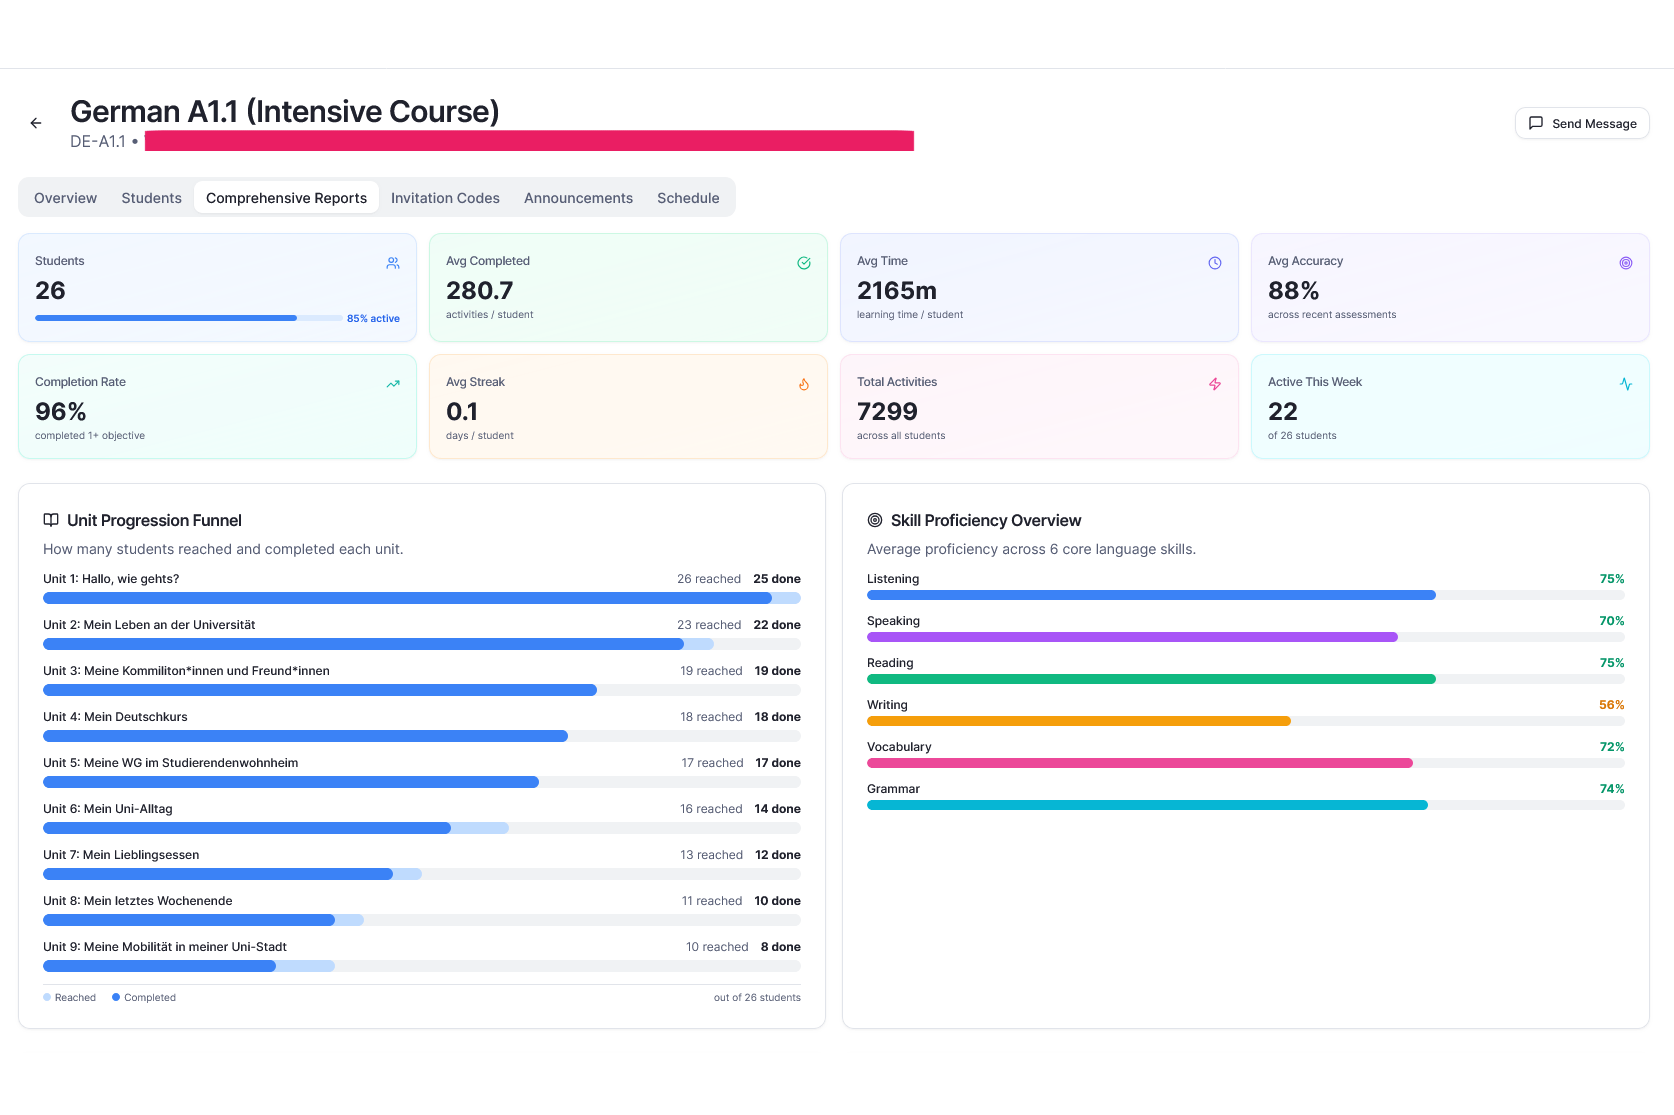1674x1115 pixels.
Task: Click the chat bubble icon in Send Message
Action: 1536,123
